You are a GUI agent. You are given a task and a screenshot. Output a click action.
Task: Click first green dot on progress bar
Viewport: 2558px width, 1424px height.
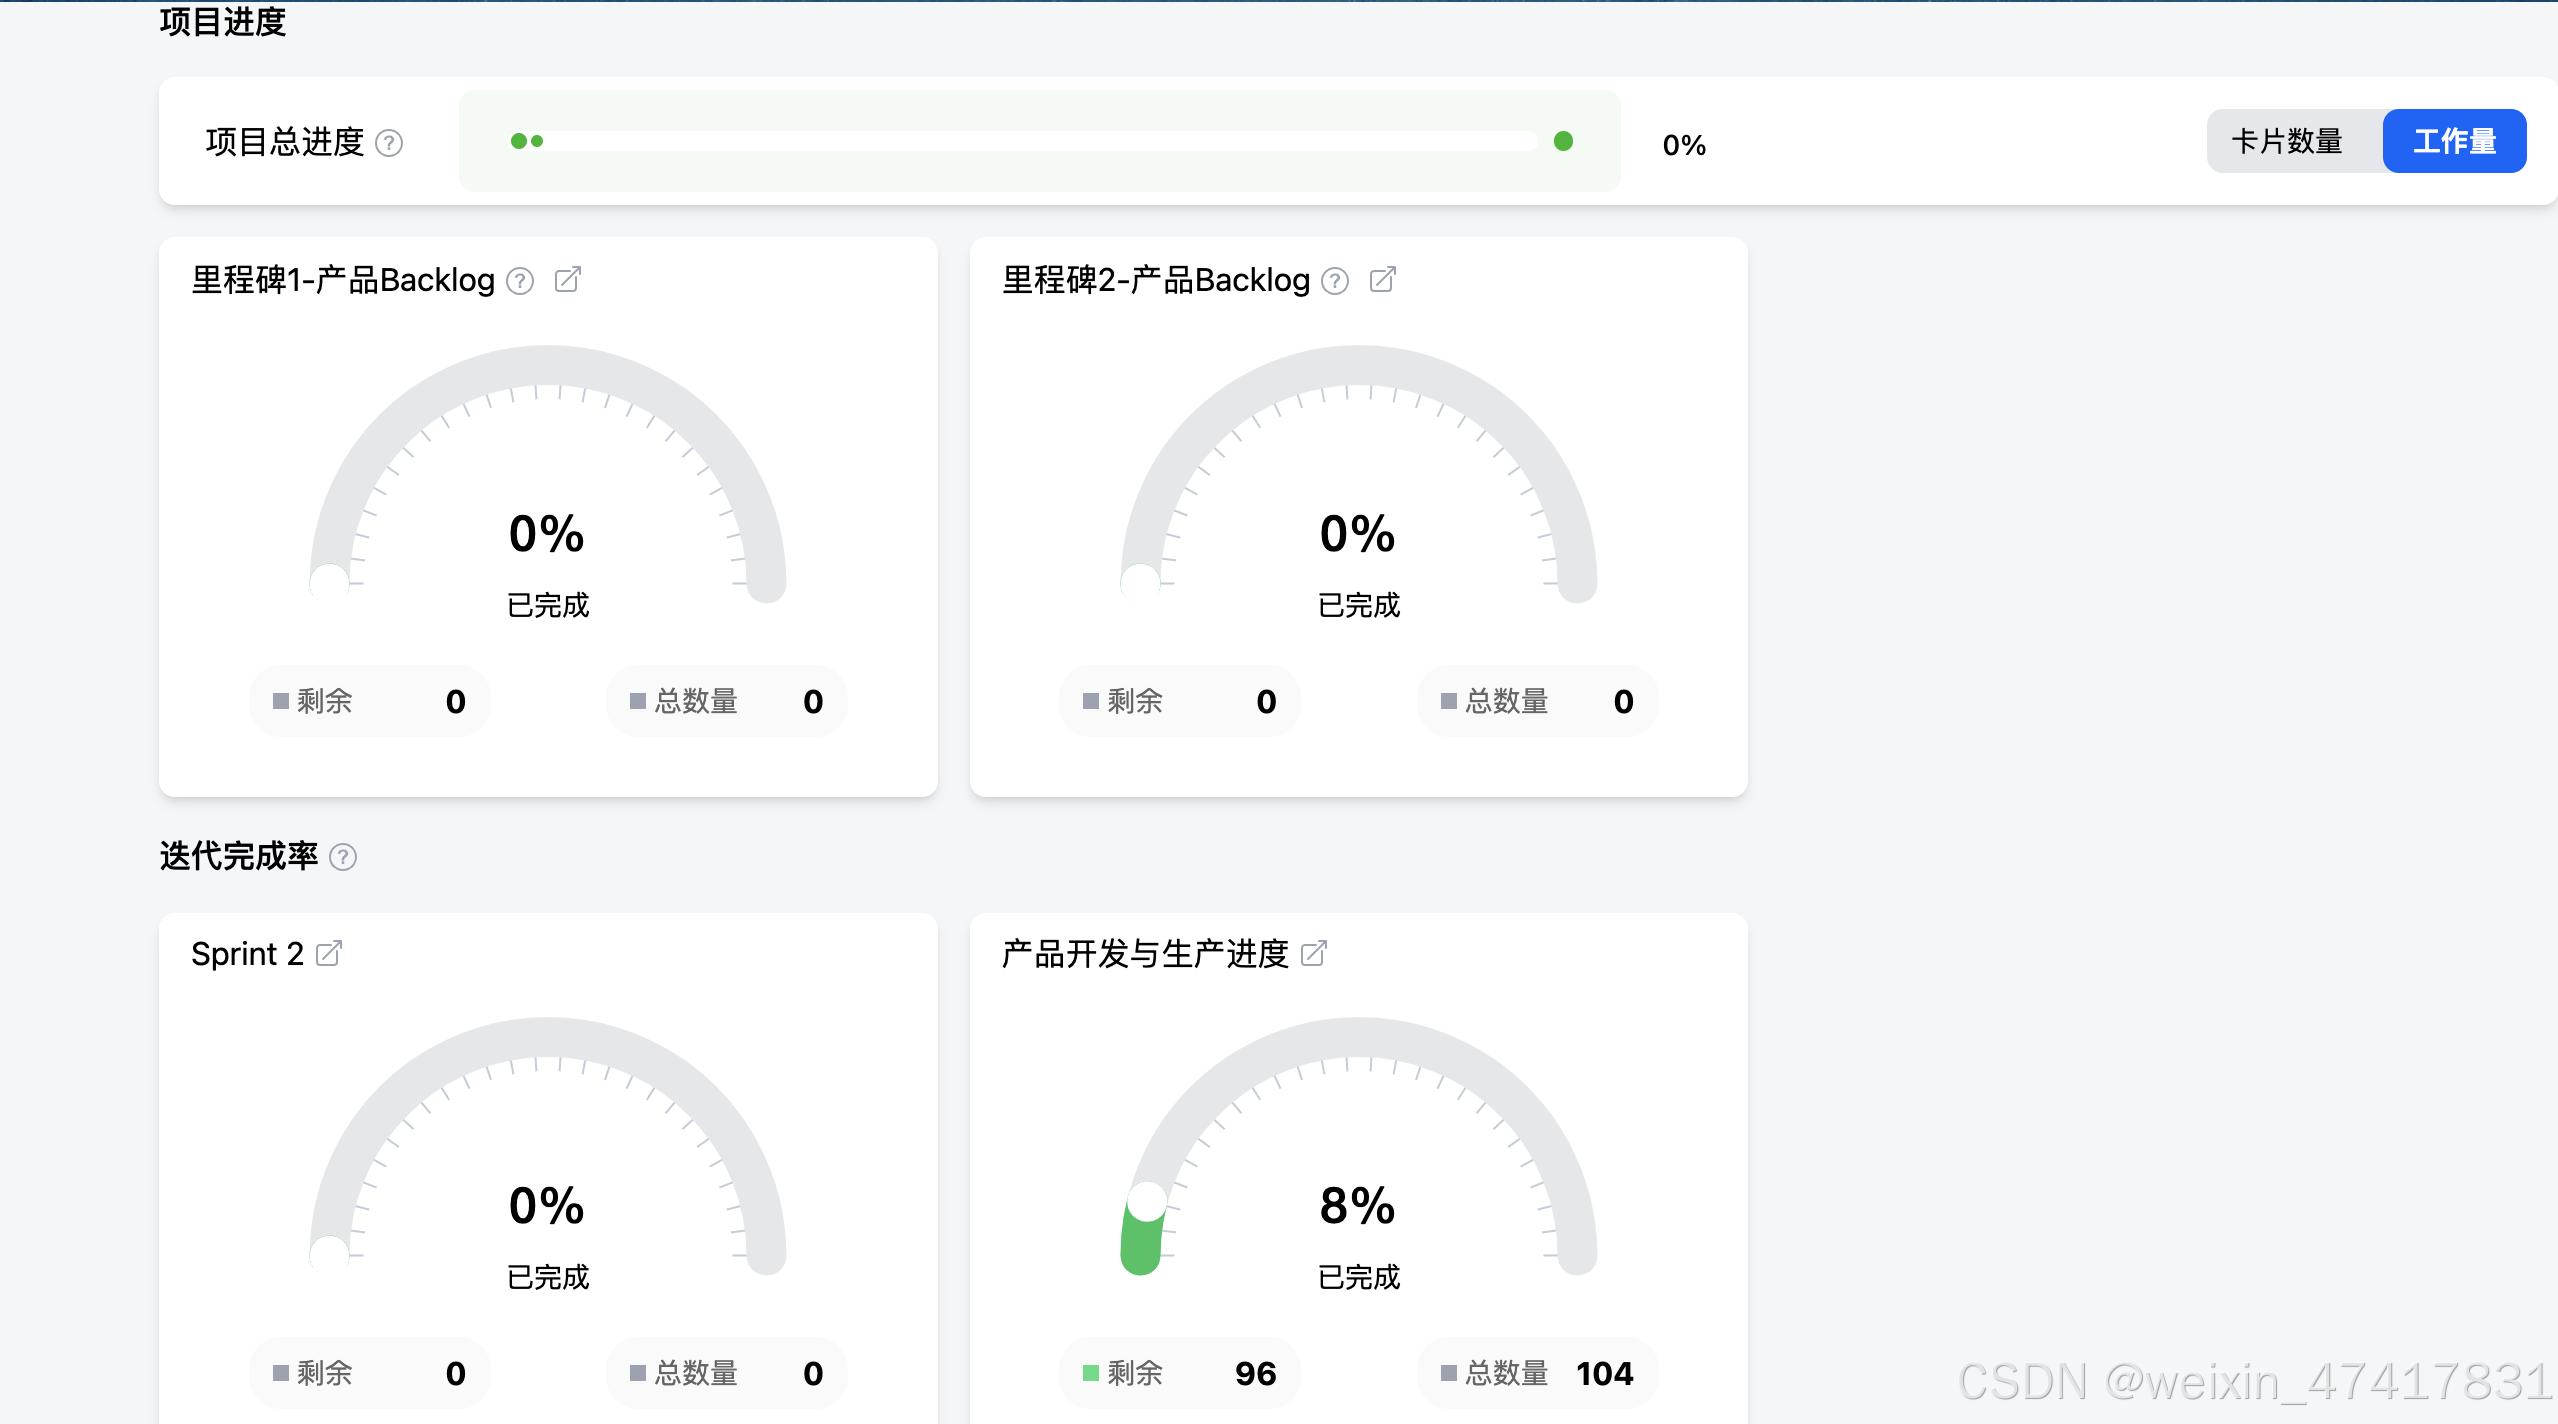[518, 141]
